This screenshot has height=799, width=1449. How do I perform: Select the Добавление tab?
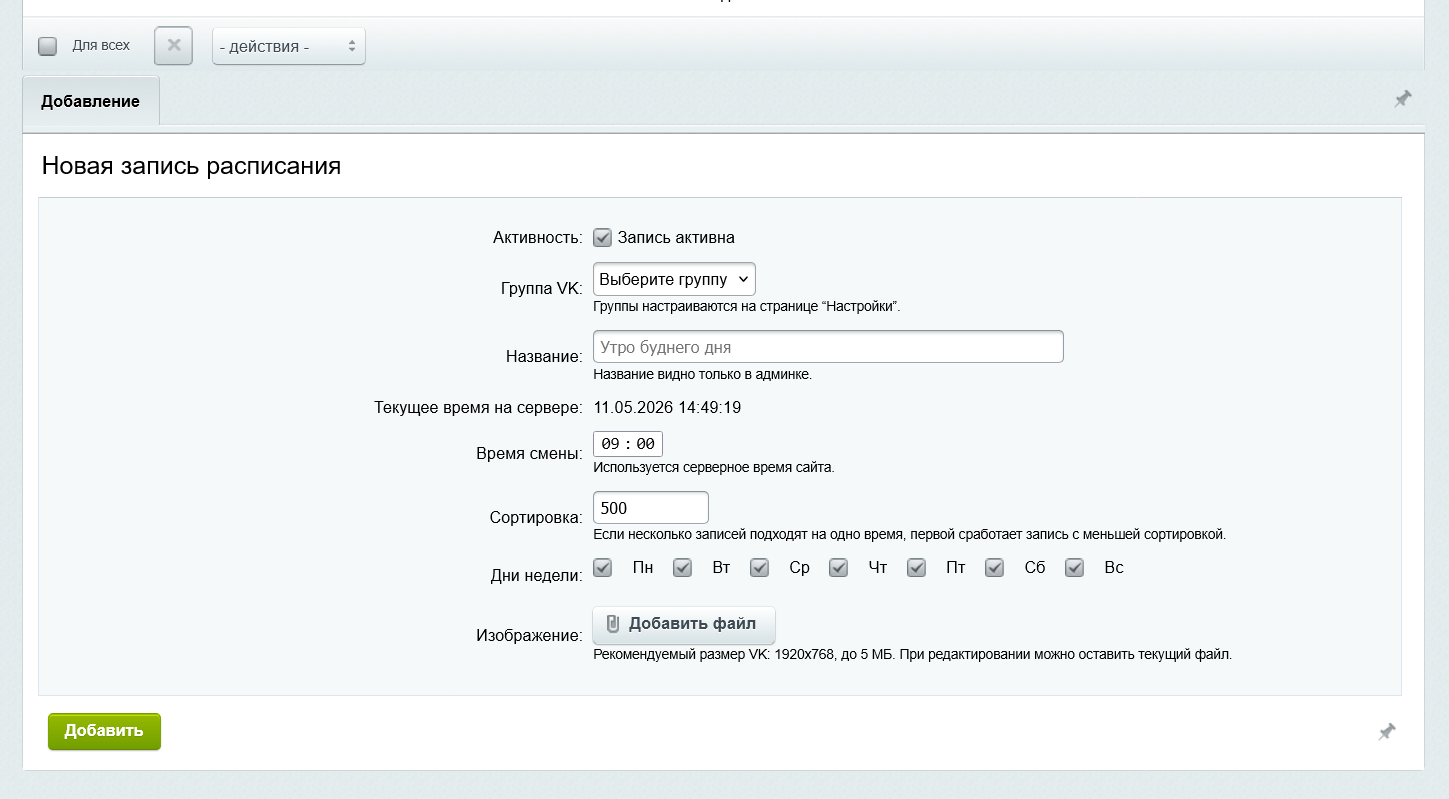90,101
